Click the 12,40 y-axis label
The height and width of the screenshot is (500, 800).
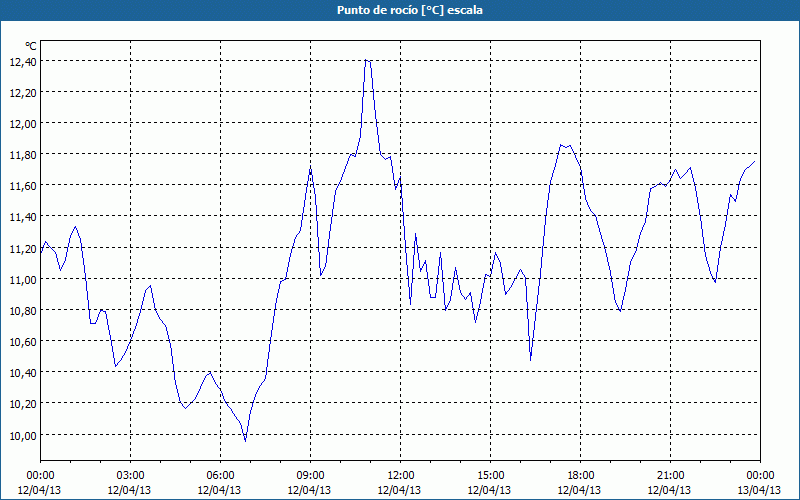23,62
